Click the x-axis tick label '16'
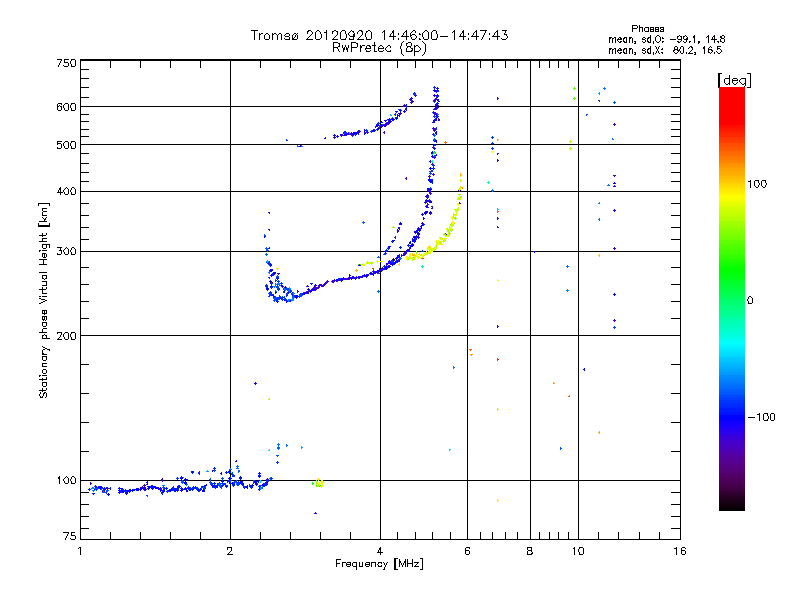 pos(680,551)
